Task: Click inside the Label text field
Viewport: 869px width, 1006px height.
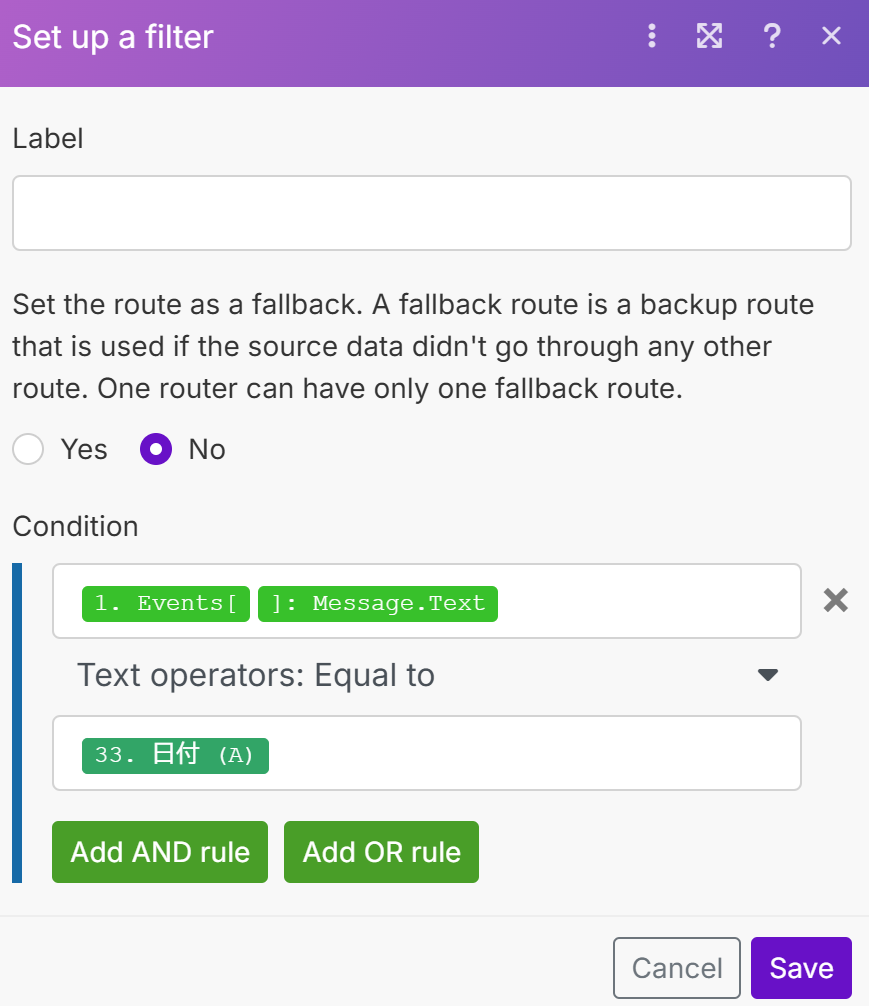Action: (x=431, y=213)
